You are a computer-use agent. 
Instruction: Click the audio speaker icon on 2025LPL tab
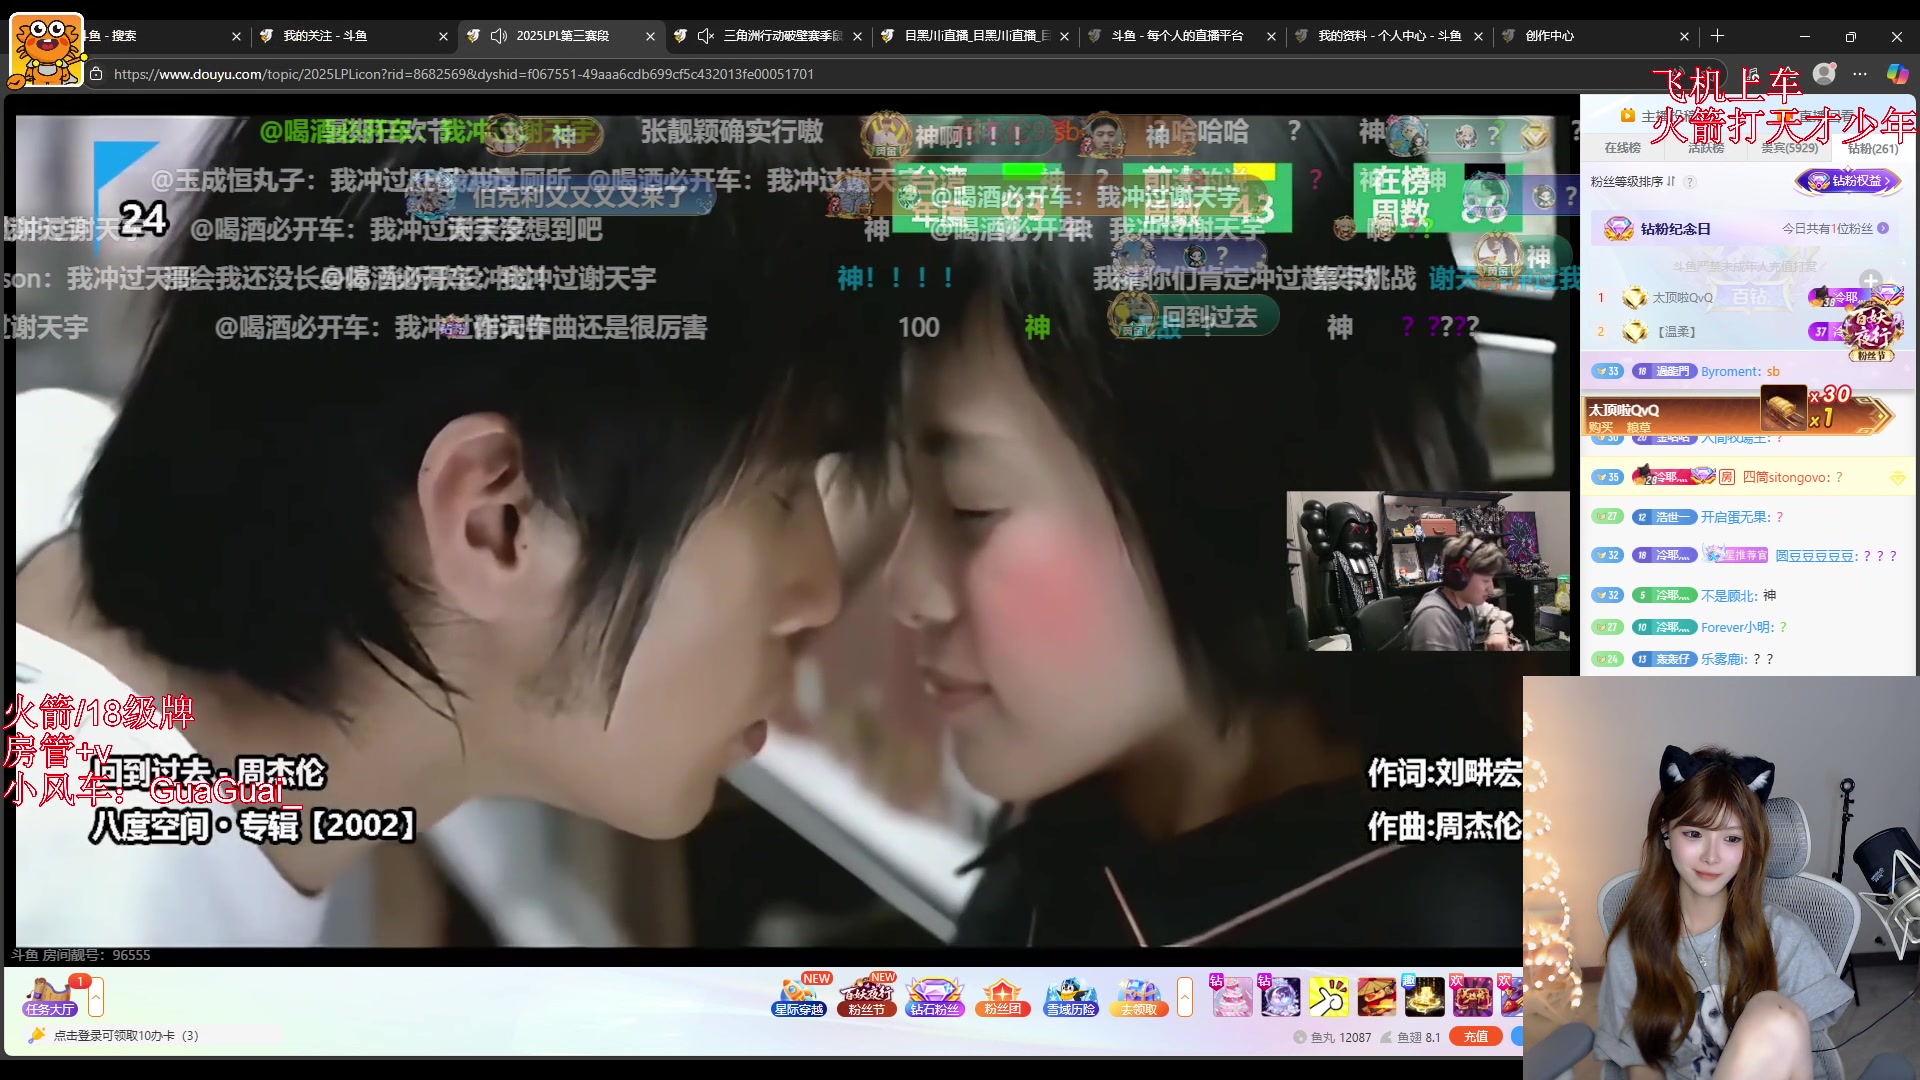click(499, 36)
